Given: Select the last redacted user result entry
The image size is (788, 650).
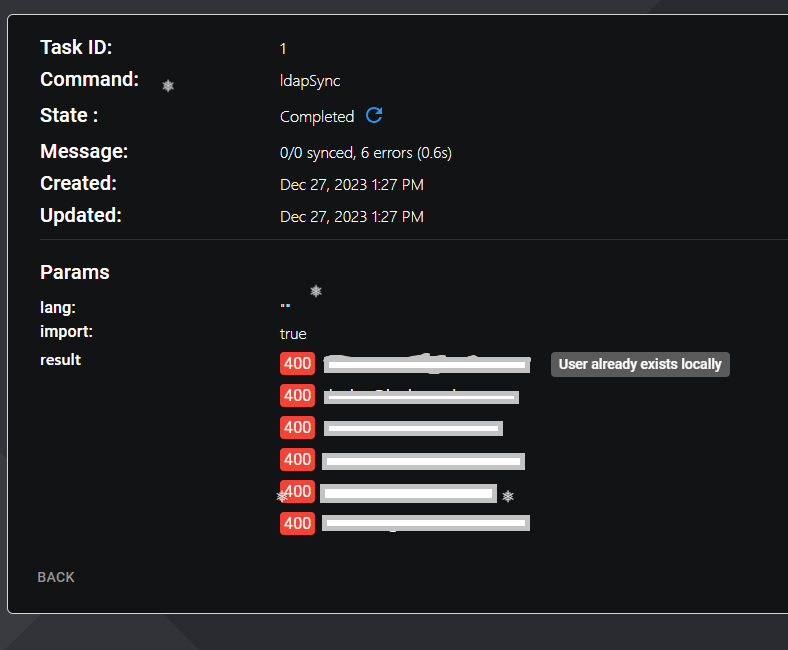Looking at the screenshot, I should [x=426, y=523].
